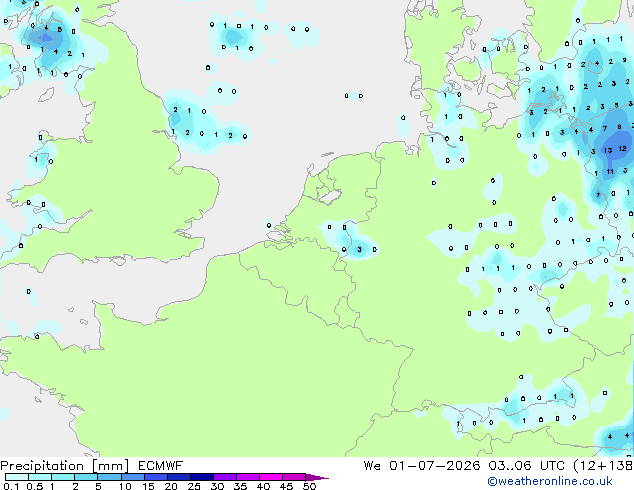Select the 10–15 mm legend swatch

click(x=132, y=477)
